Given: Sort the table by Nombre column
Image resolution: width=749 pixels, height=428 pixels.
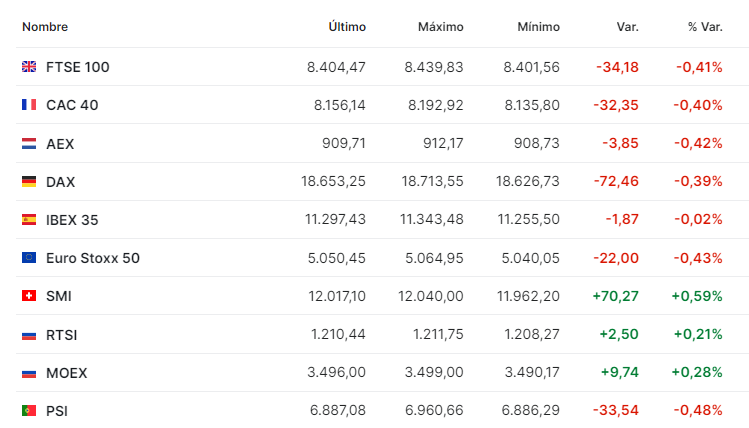Looking at the screenshot, I should [45, 27].
